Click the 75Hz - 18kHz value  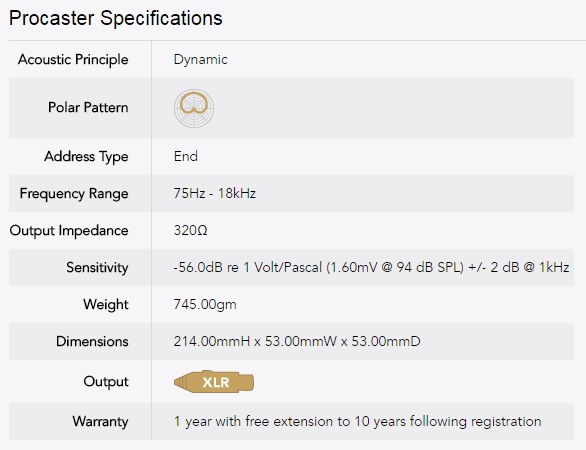click(x=215, y=194)
